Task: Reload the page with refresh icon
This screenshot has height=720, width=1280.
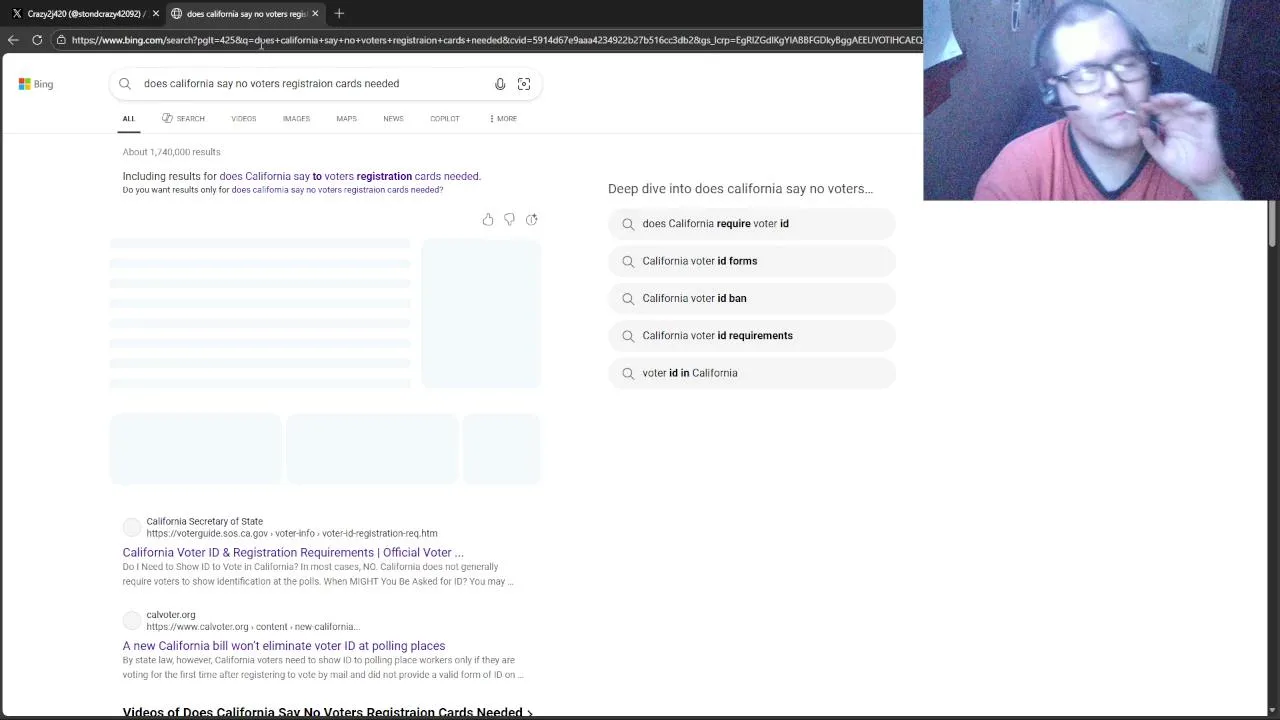Action: 37,40
